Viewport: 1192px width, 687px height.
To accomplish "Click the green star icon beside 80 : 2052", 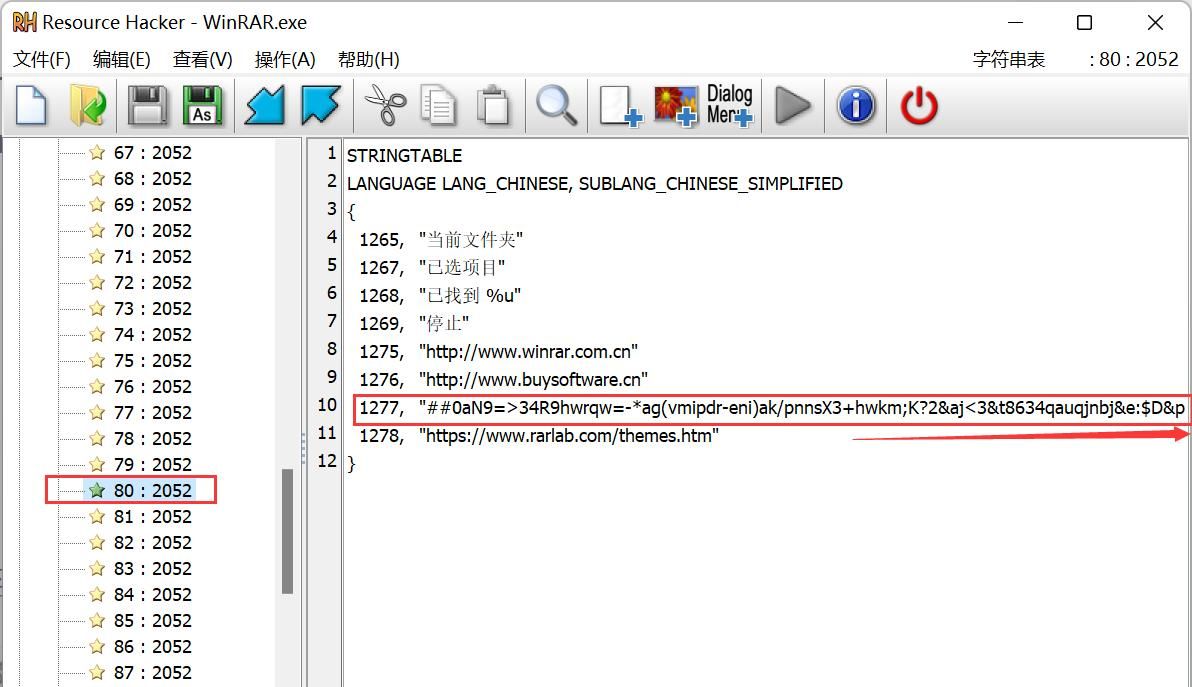I will [97, 490].
